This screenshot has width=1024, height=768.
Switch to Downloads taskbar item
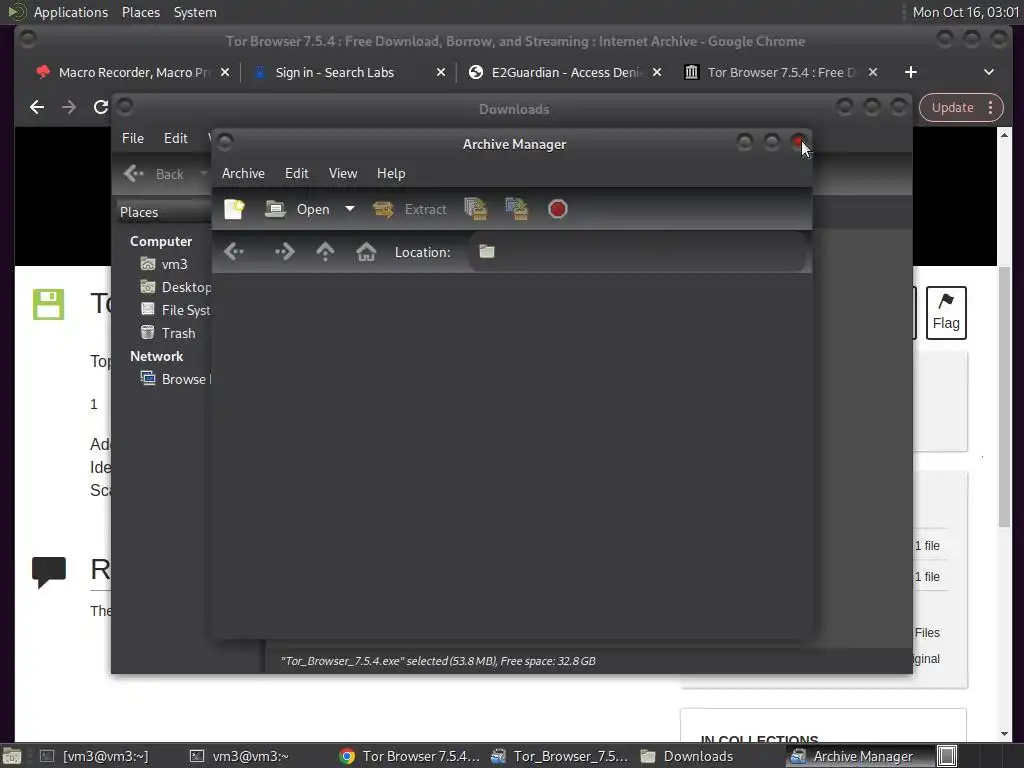pos(687,756)
